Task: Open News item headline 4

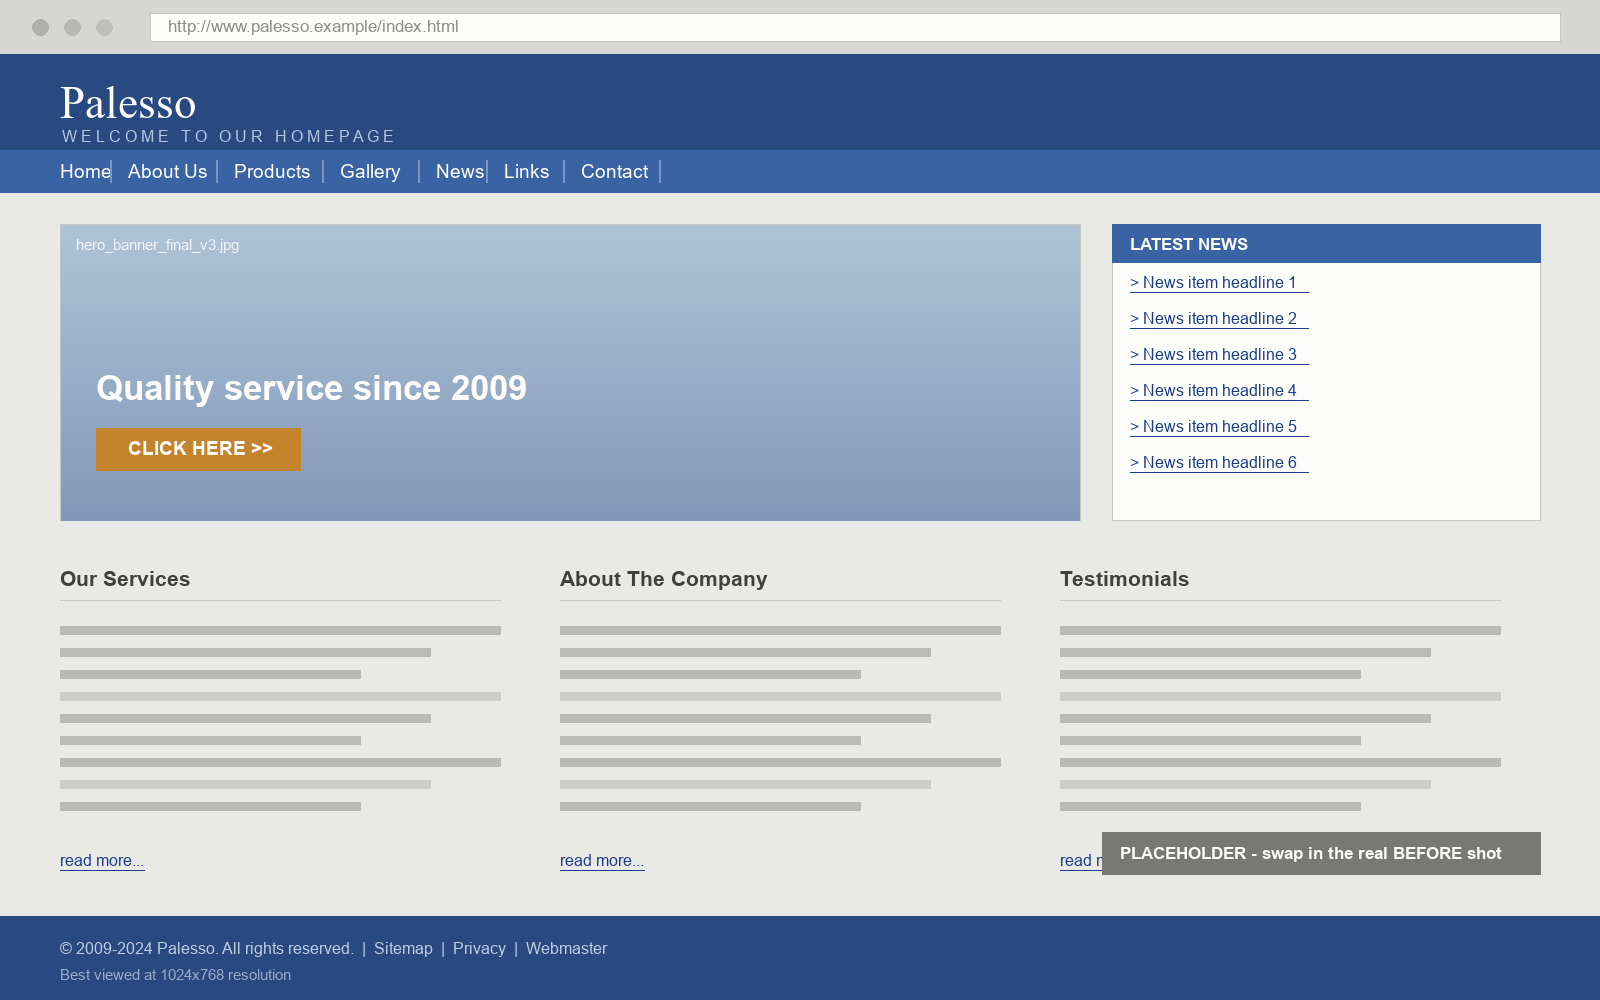Action: 1219,391
